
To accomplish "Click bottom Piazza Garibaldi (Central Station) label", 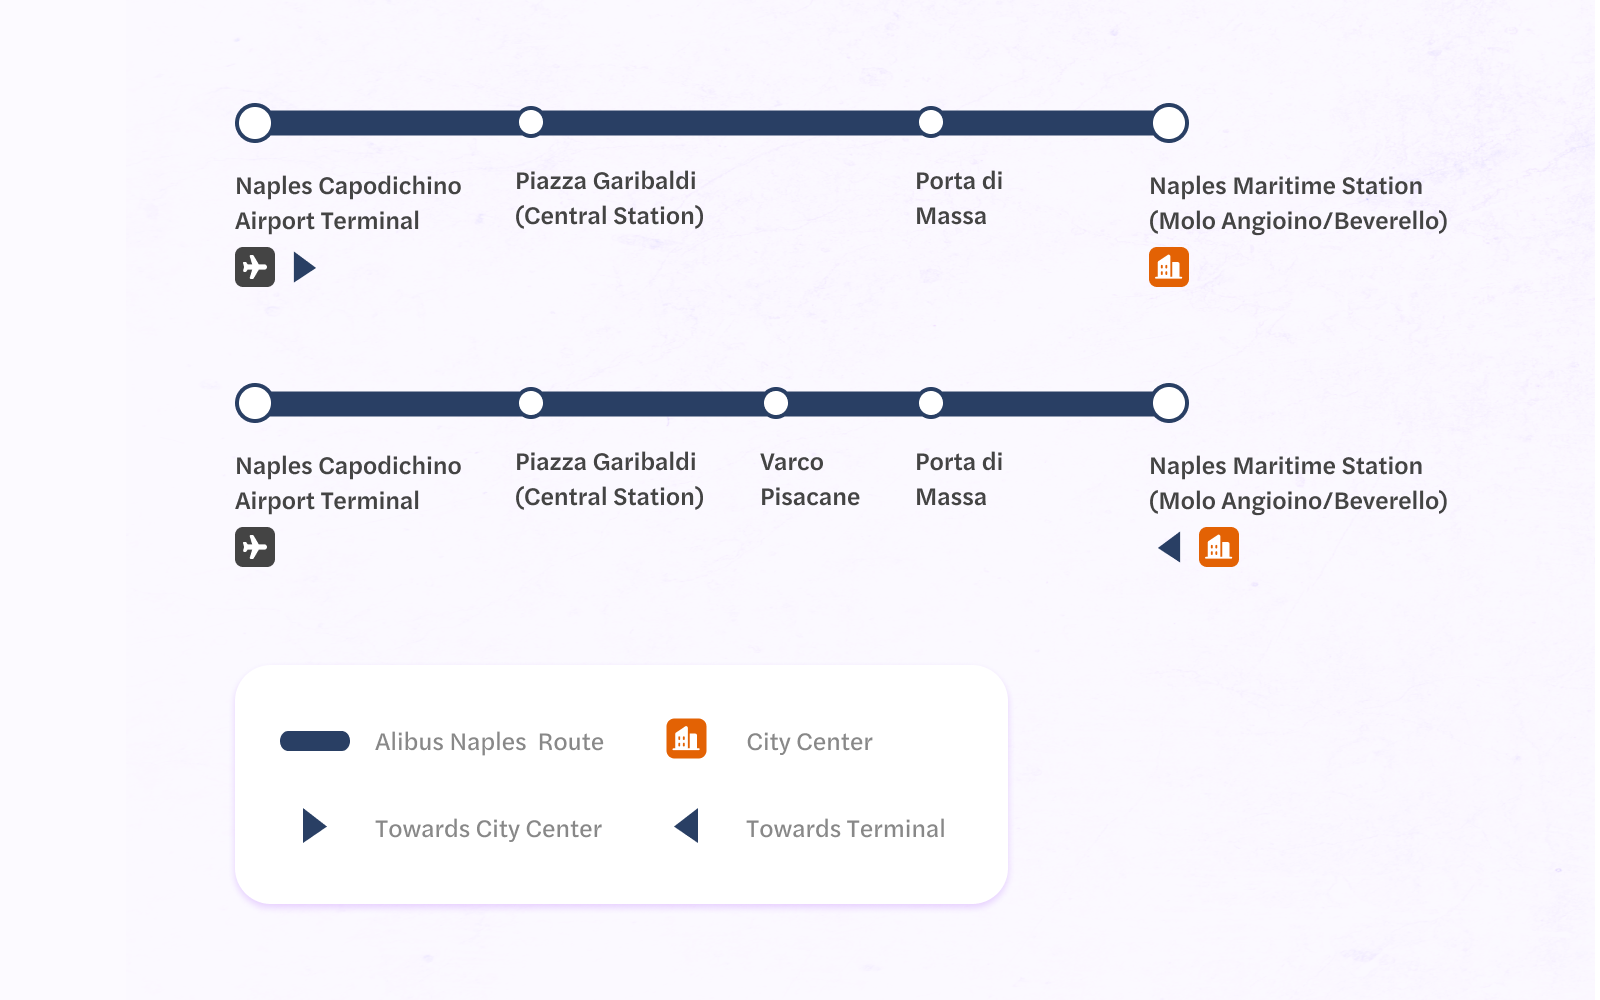I will (x=609, y=480).
